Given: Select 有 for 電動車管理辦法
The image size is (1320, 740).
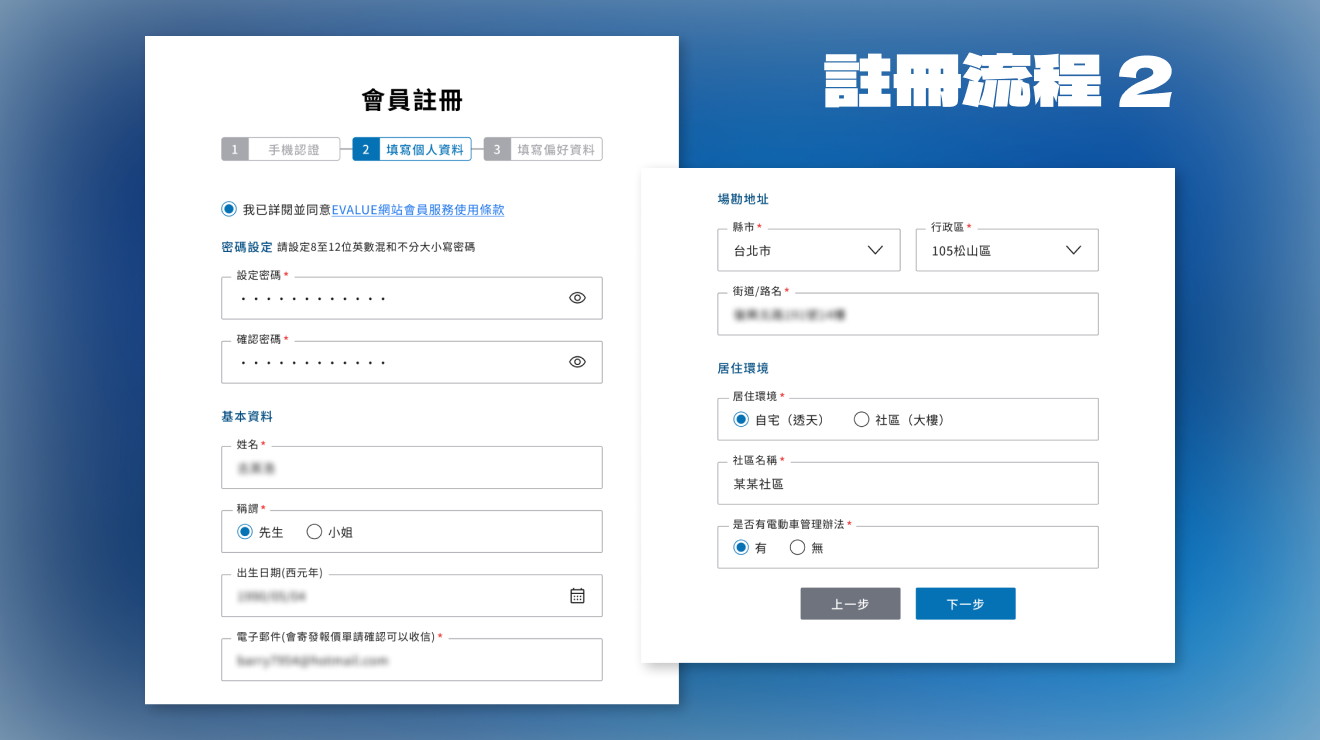Looking at the screenshot, I should pos(741,548).
